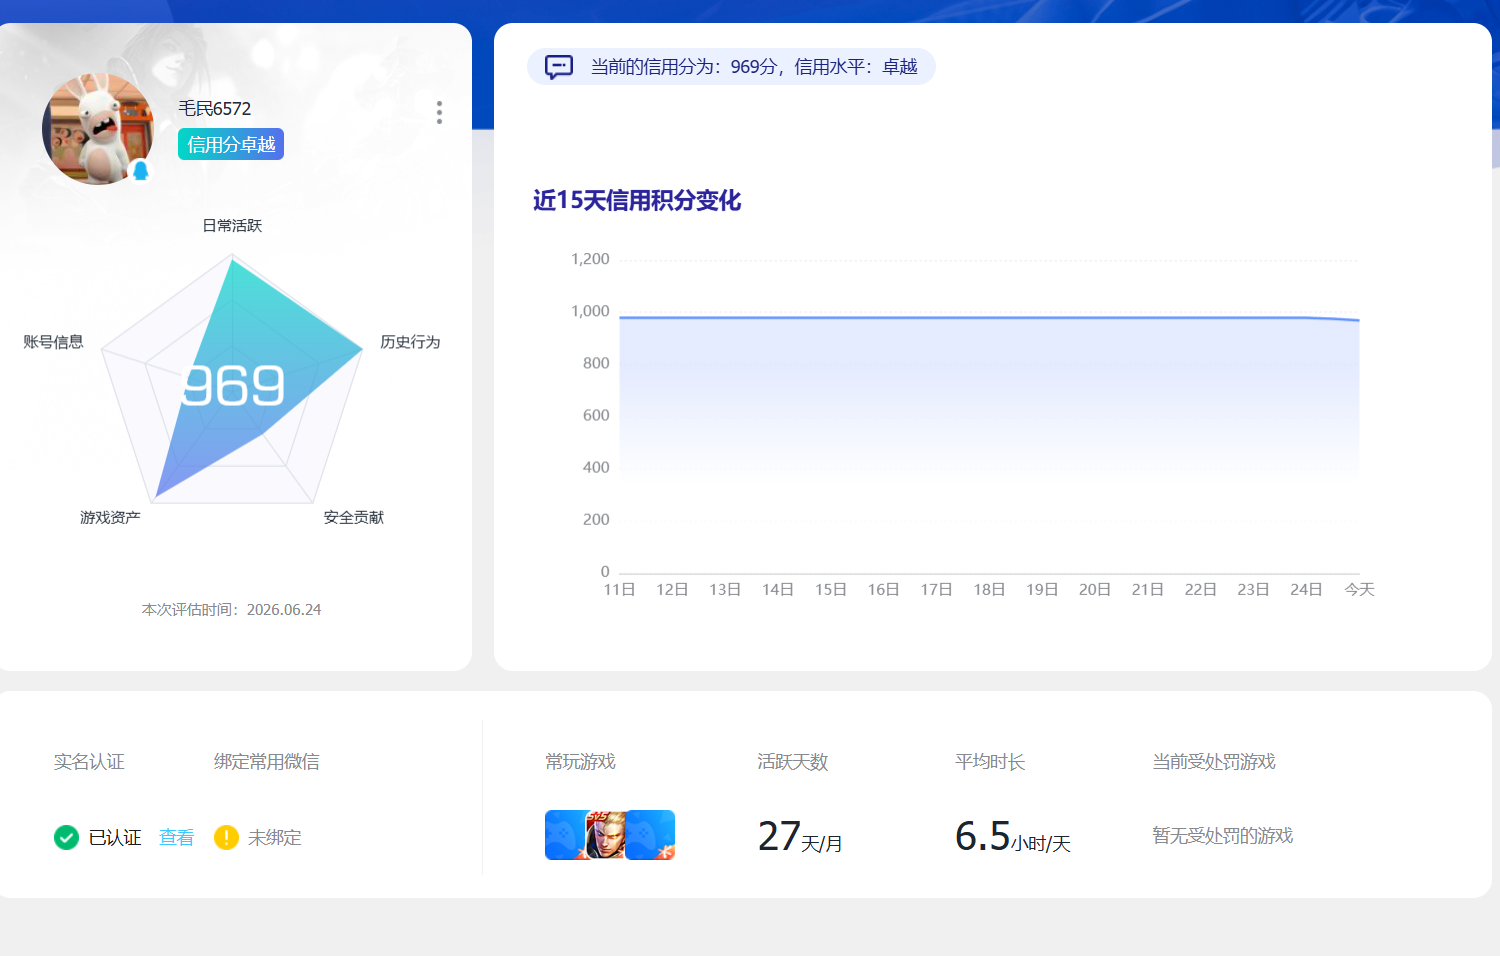The width and height of the screenshot is (1500, 956).
Task: Click the 实名认证 heading
Action: 89,761
